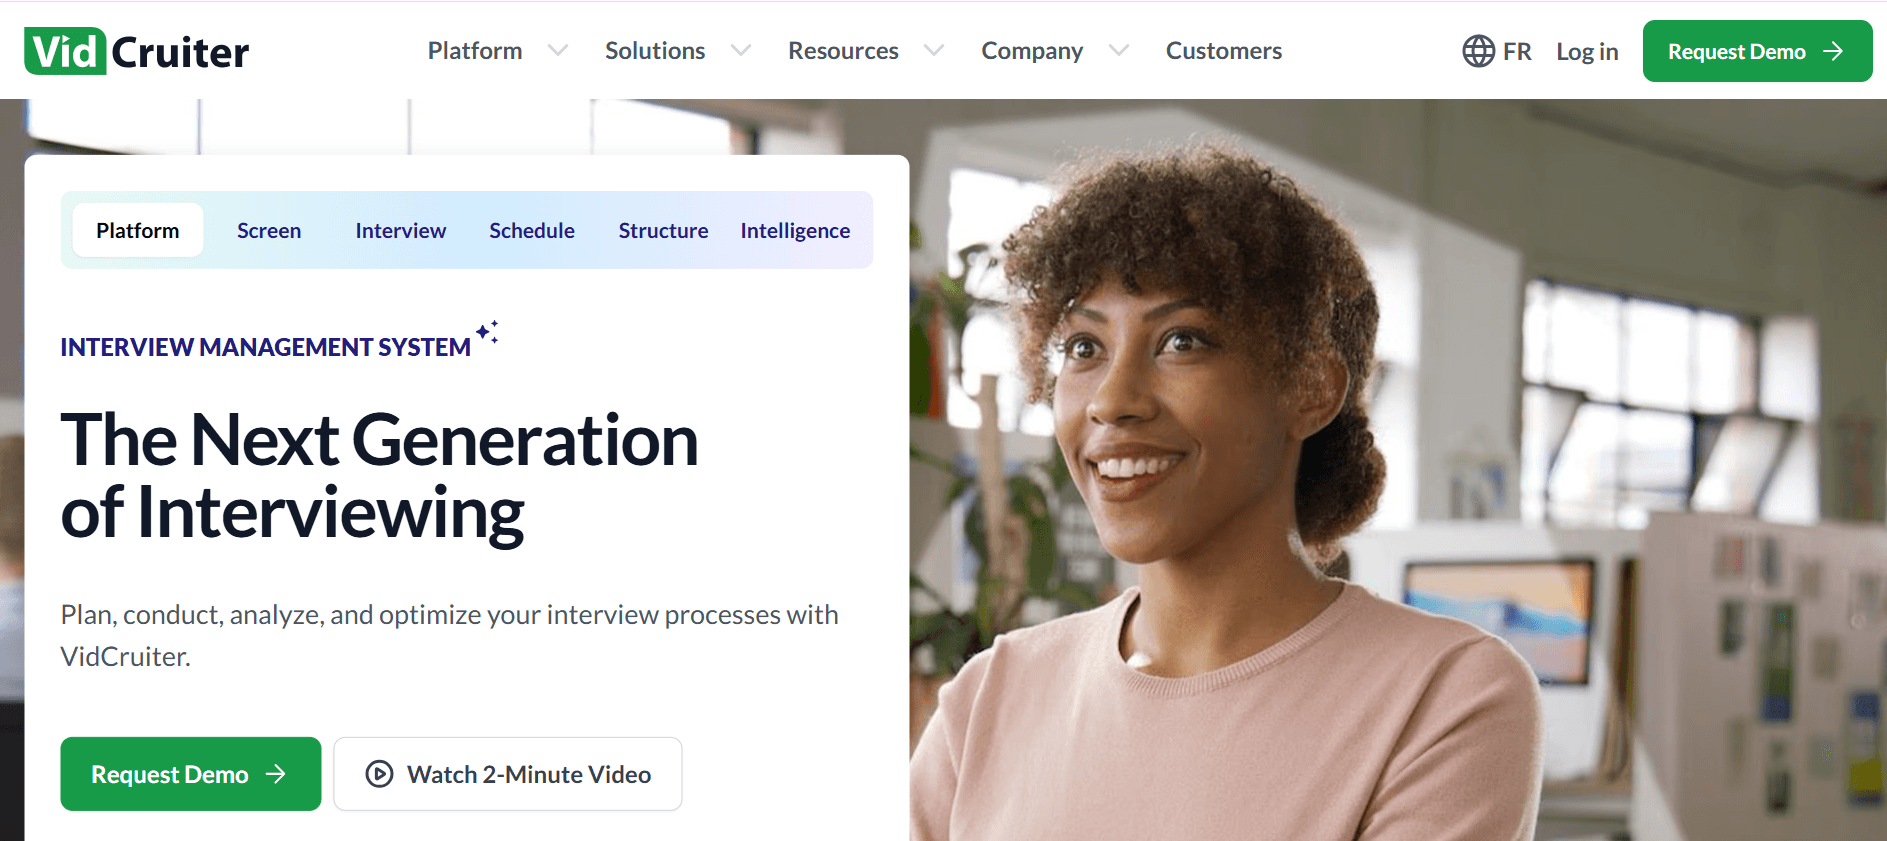Open the Solutions navigation menu
This screenshot has width=1887, height=841.
click(655, 51)
